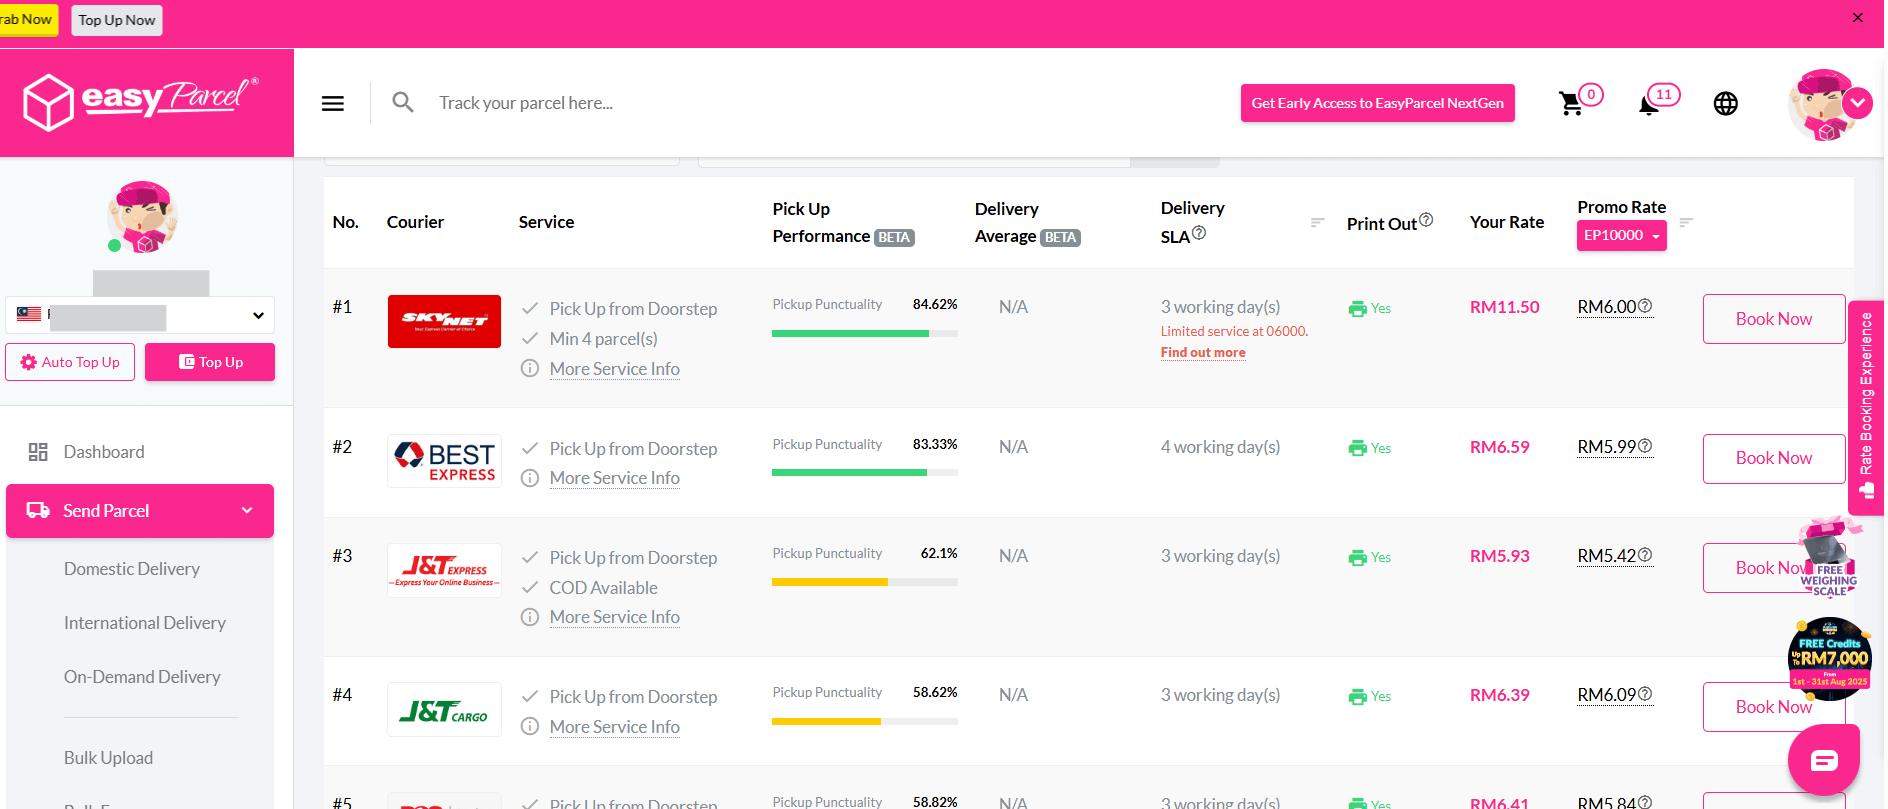Click the EasyParcel logo
The height and width of the screenshot is (809, 1888).
[x=141, y=101]
